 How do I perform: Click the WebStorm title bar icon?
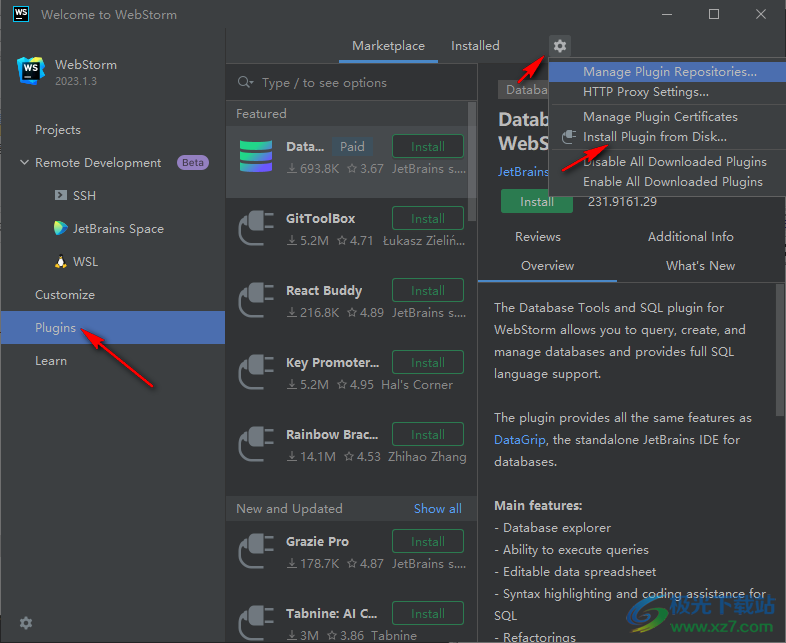click(21, 14)
